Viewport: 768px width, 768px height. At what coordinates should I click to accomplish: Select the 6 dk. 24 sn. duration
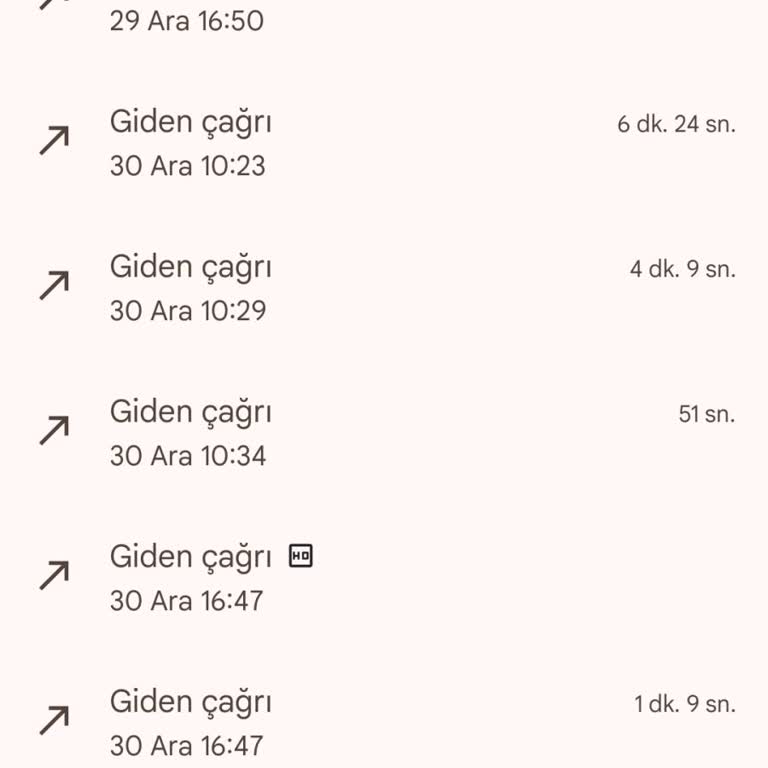tap(676, 125)
